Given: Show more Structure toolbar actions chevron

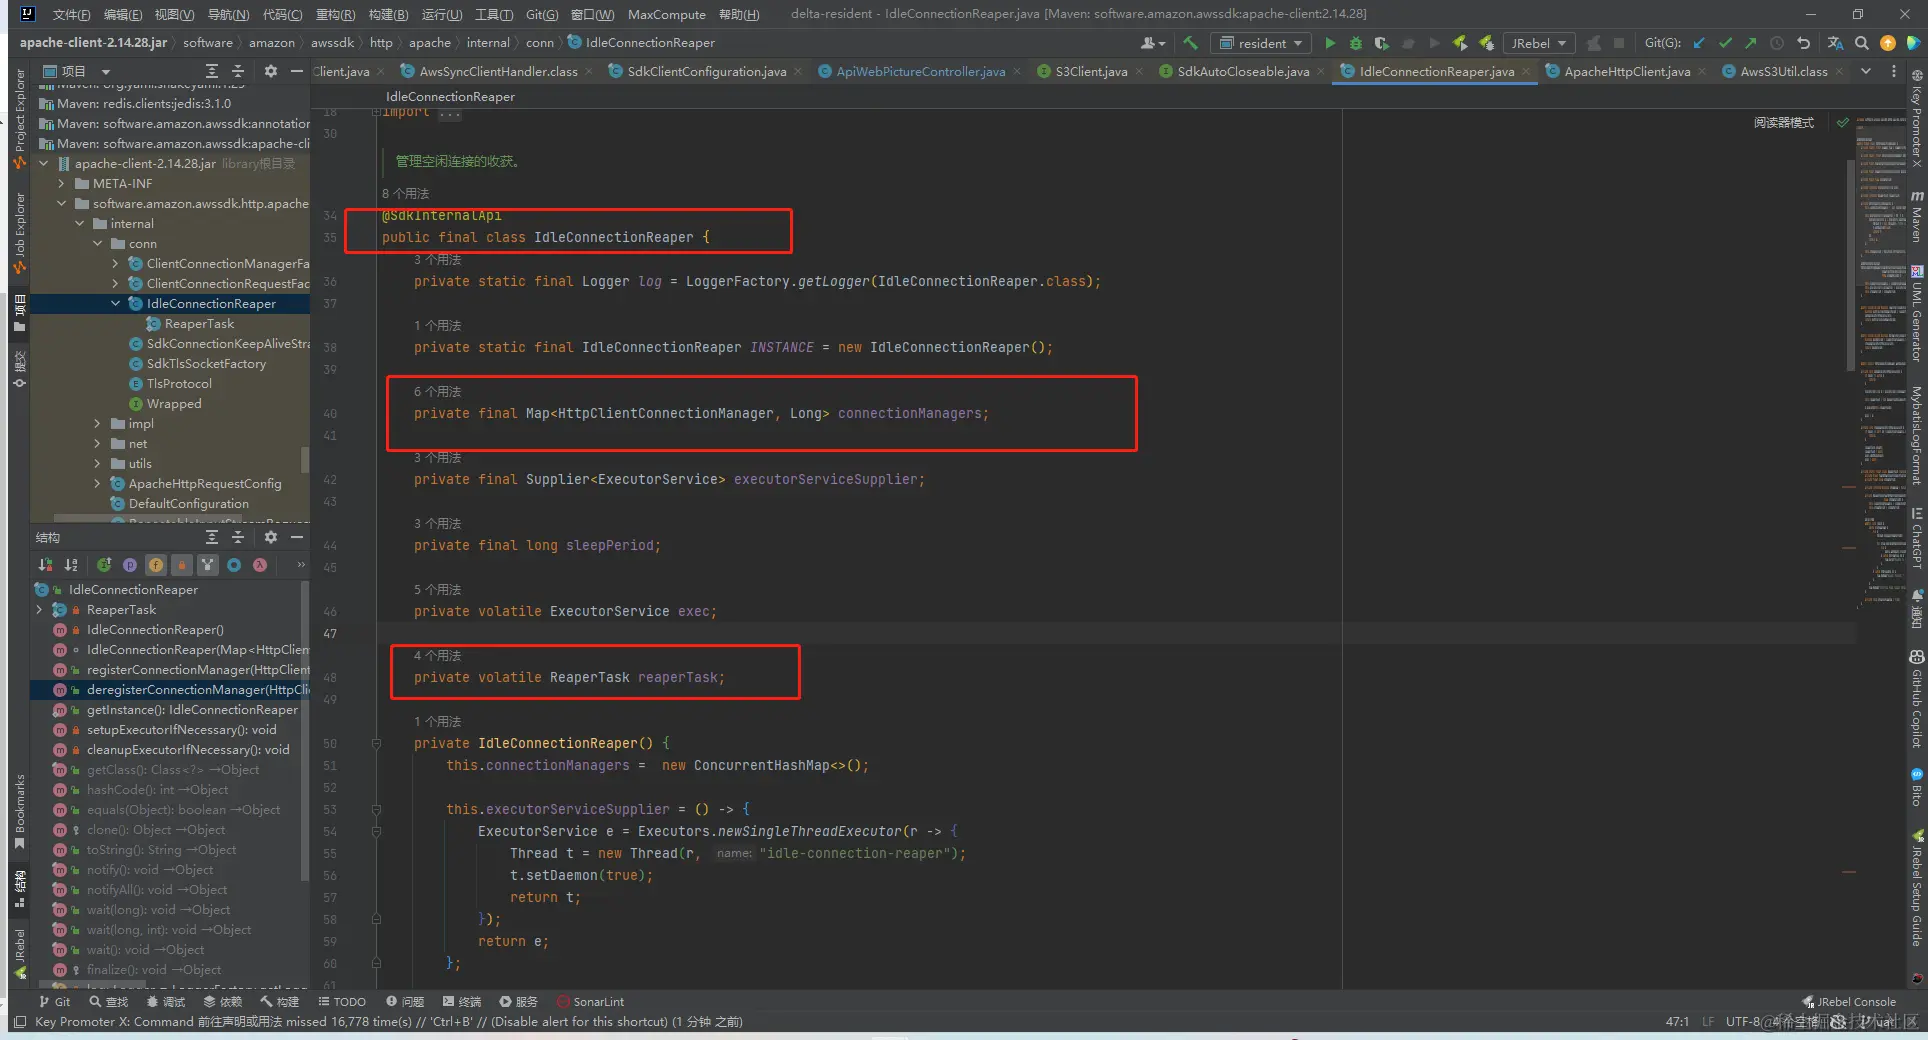Looking at the screenshot, I should pos(301,565).
